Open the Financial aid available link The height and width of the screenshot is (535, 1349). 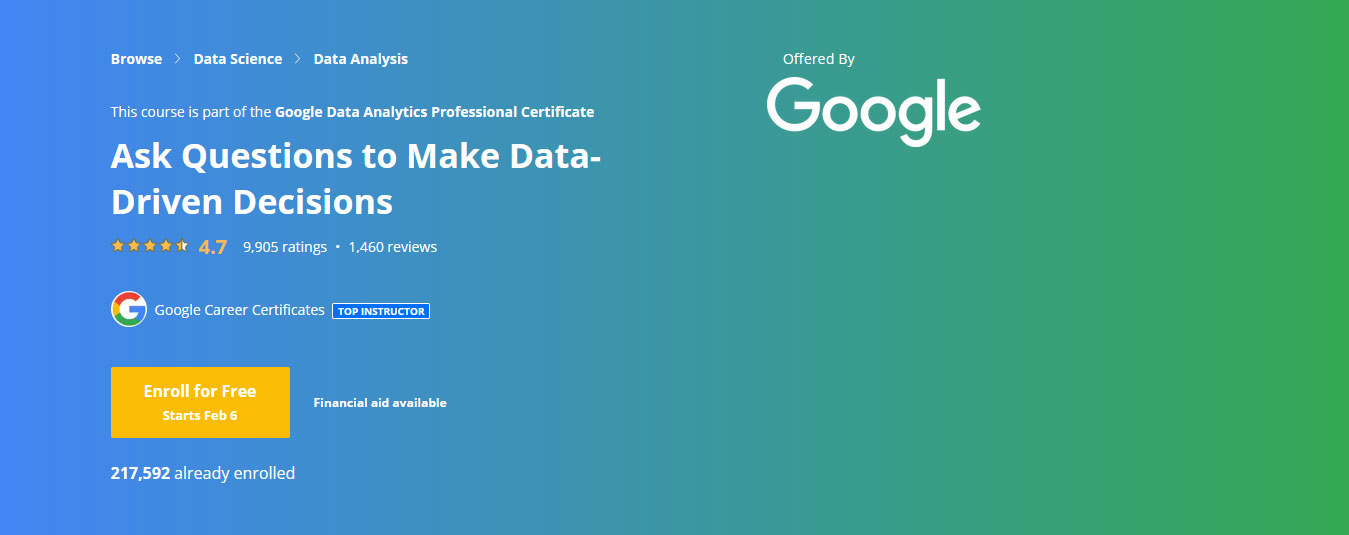(380, 403)
